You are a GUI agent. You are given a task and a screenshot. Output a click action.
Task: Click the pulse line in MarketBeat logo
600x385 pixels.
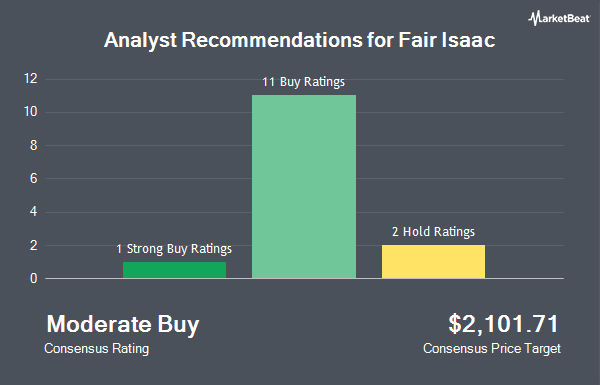[x=534, y=18]
